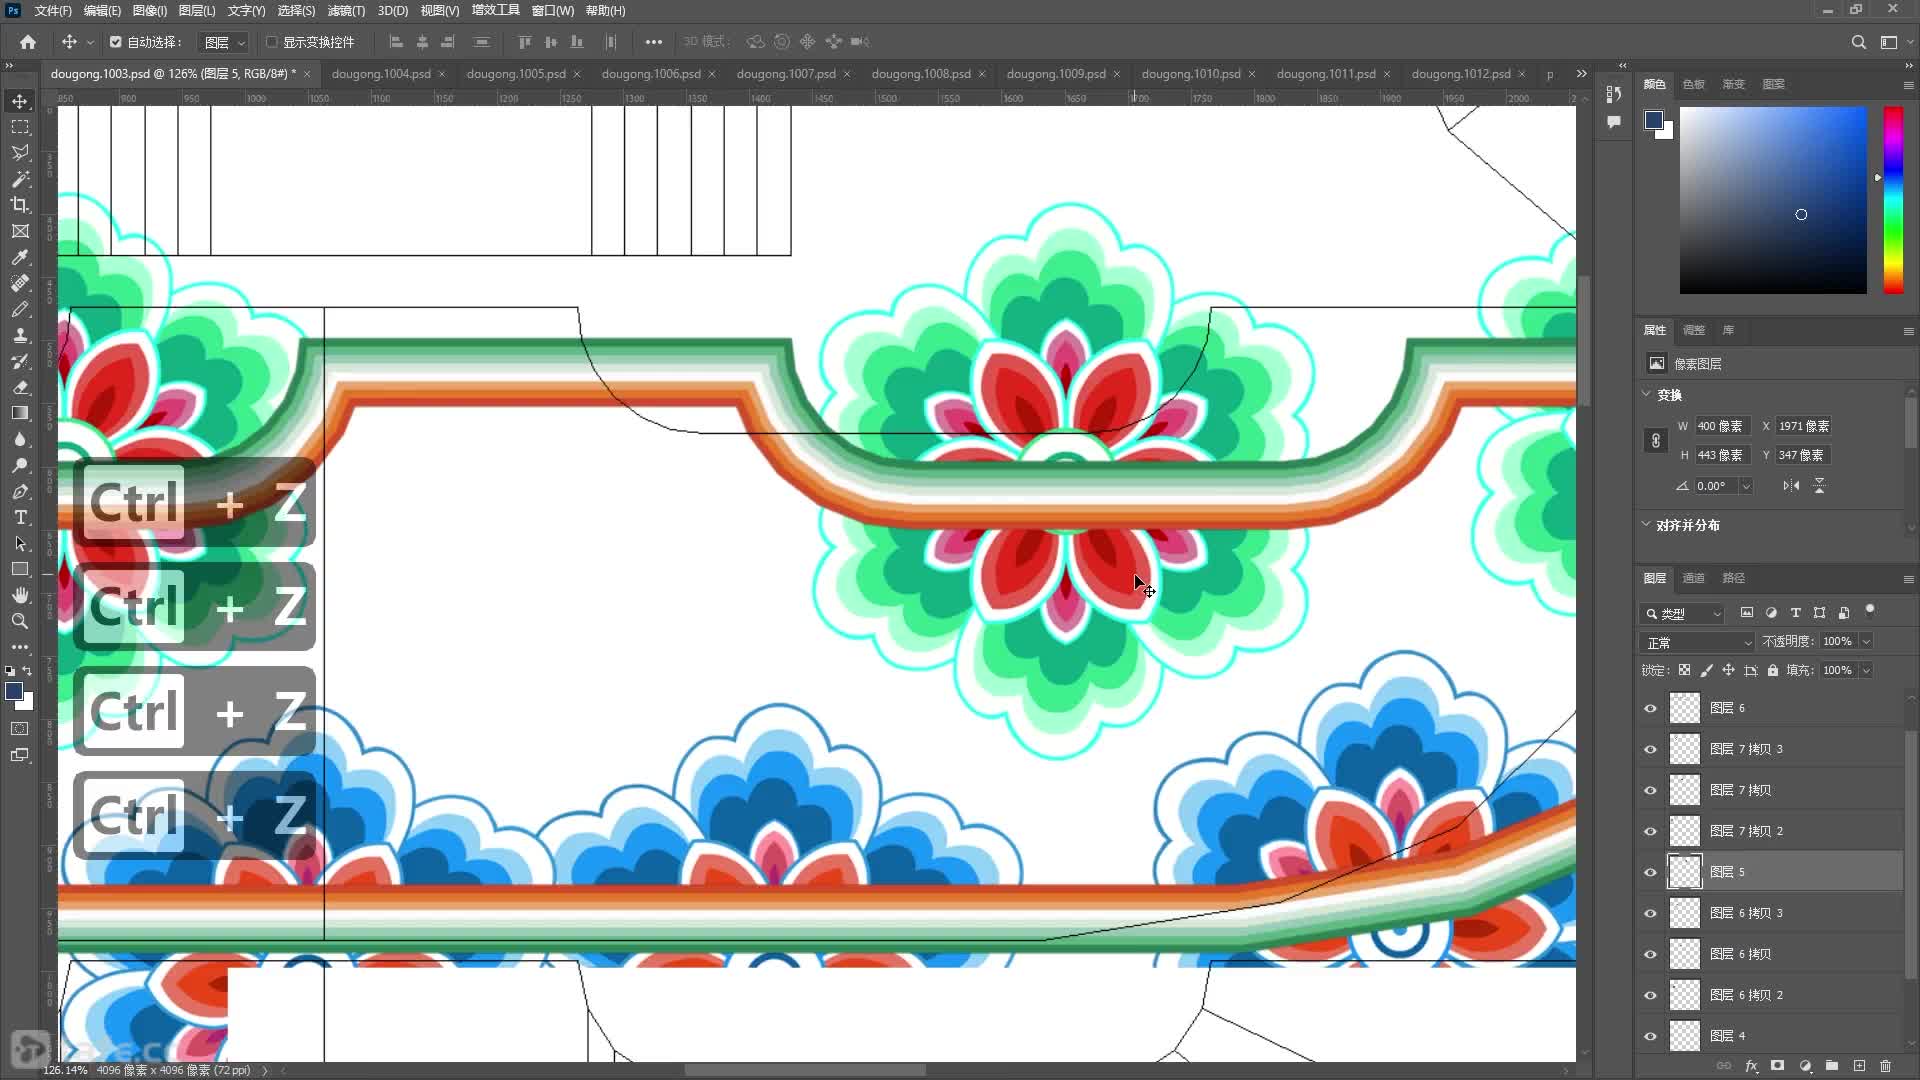Image resolution: width=1920 pixels, height=1080 pixels.
Task: Hide layer 图层 7 拷贝 3
Action: [1650, 749]
